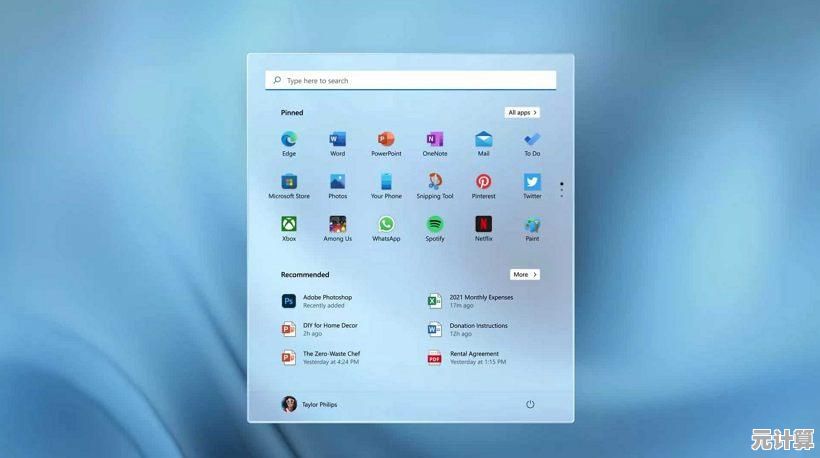This screenshot has width=820, height=458.
Task: Click the Type here to search box
Action: [411, 81]
